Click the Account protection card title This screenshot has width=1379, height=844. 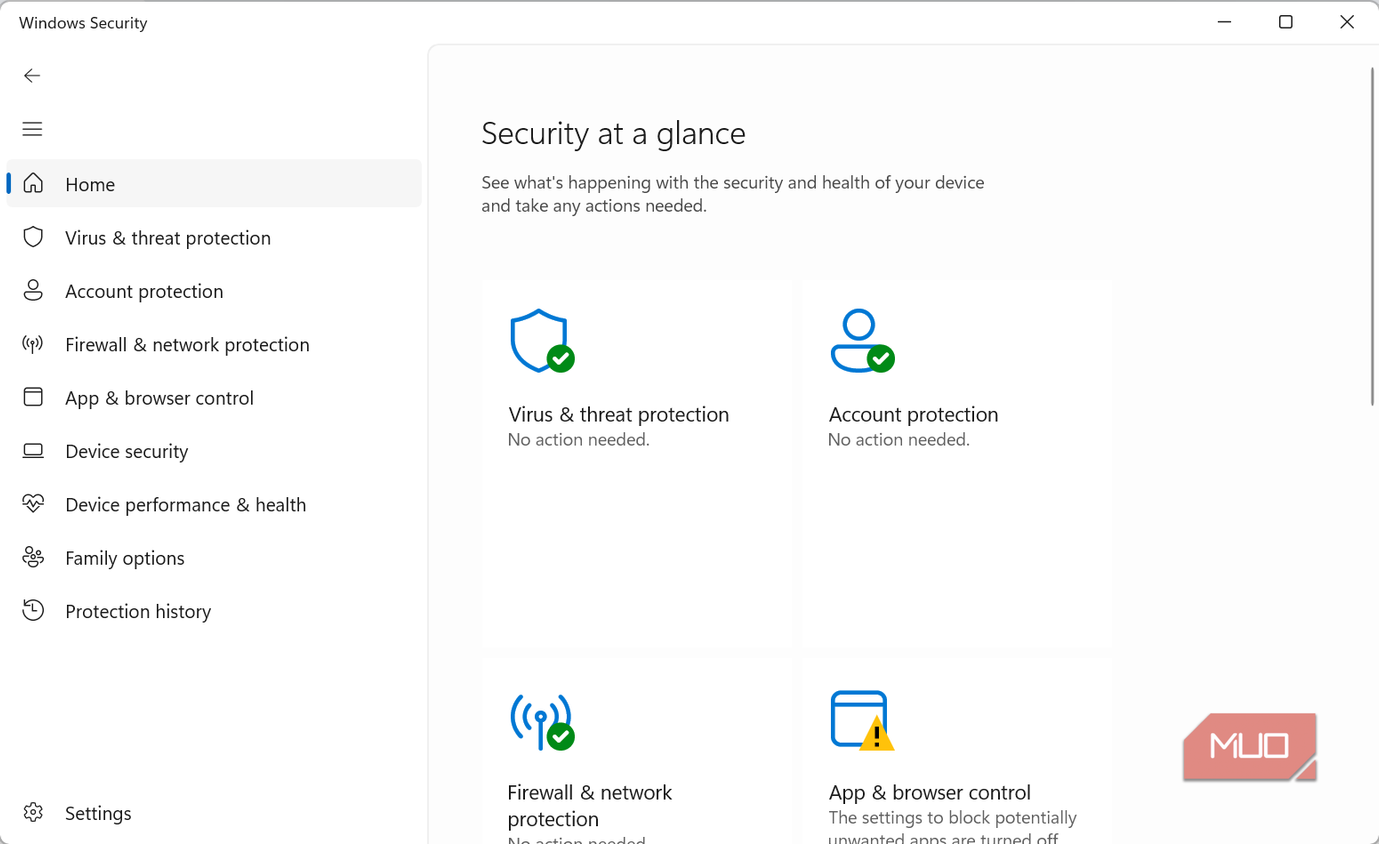click(913, 414)
